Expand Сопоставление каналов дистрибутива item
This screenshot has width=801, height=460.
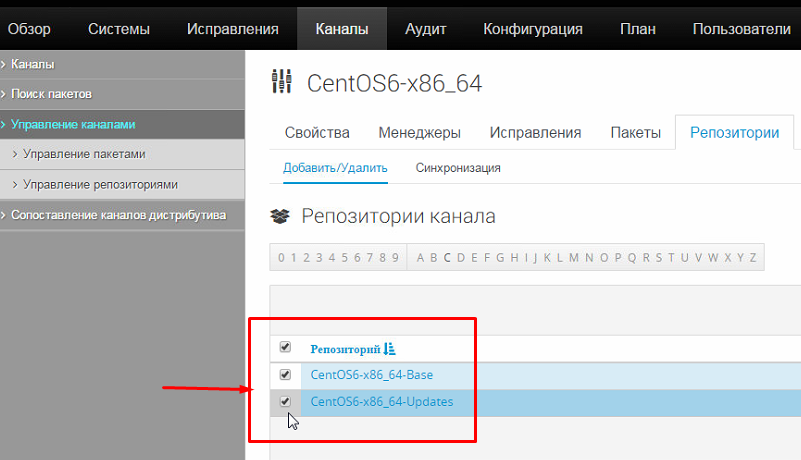tap(118, 214)
